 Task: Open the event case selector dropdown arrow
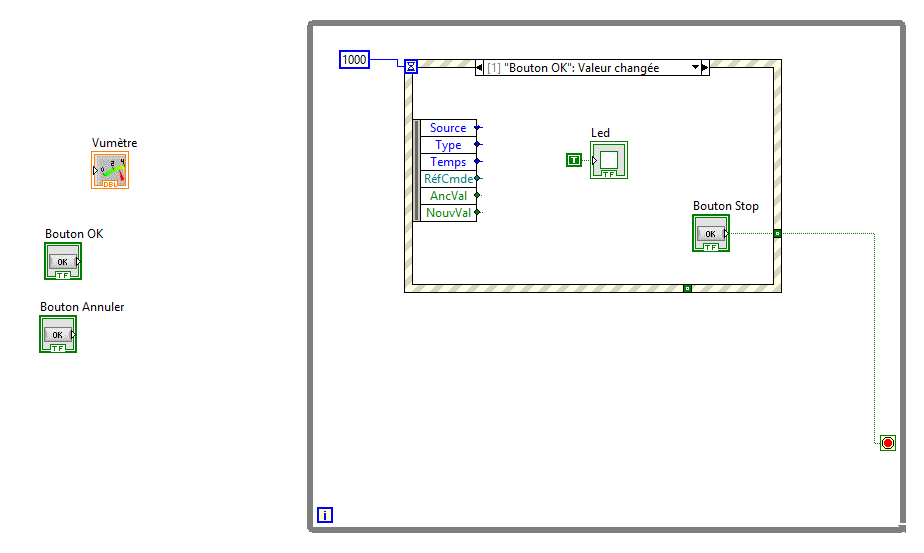pos(695,67)
